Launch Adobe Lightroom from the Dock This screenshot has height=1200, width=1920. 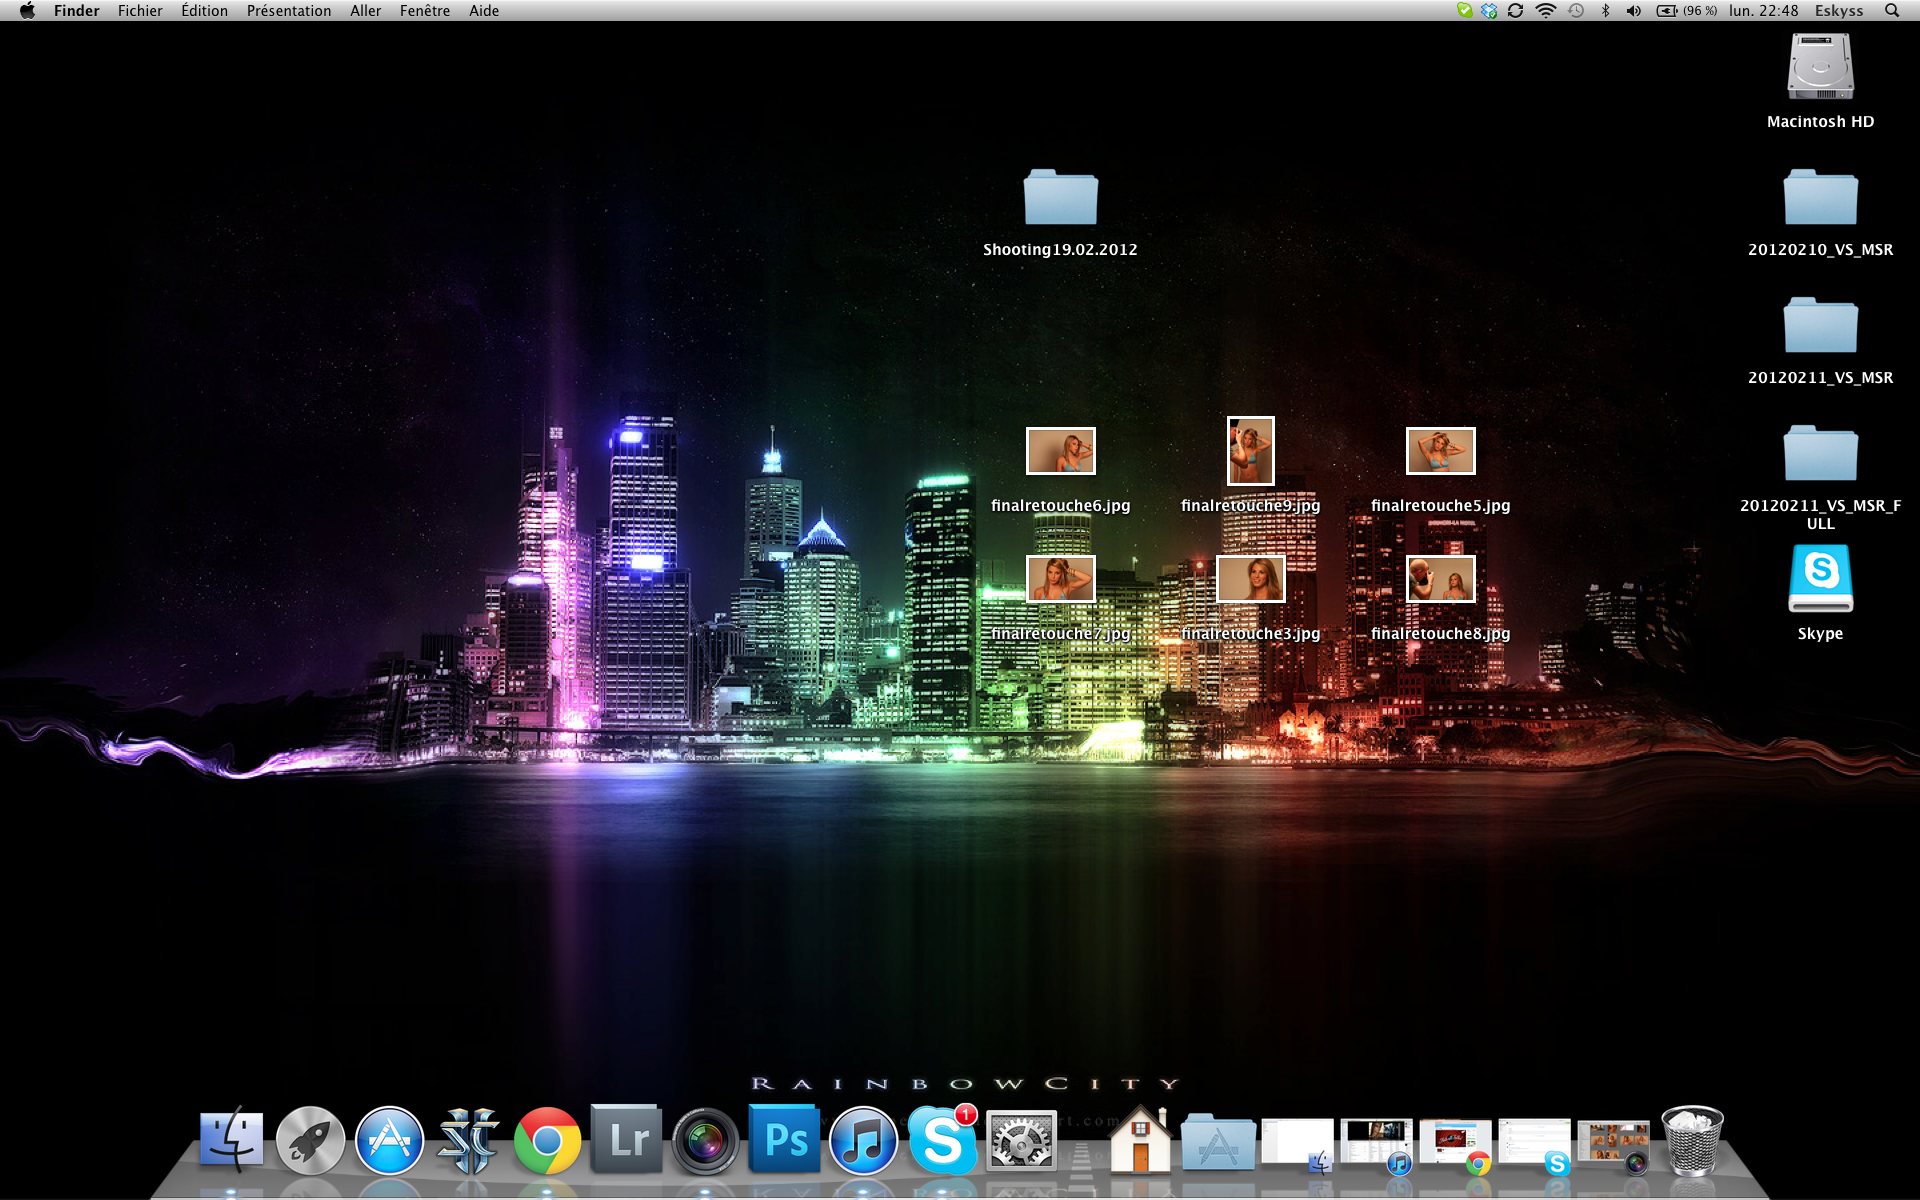626,1138
